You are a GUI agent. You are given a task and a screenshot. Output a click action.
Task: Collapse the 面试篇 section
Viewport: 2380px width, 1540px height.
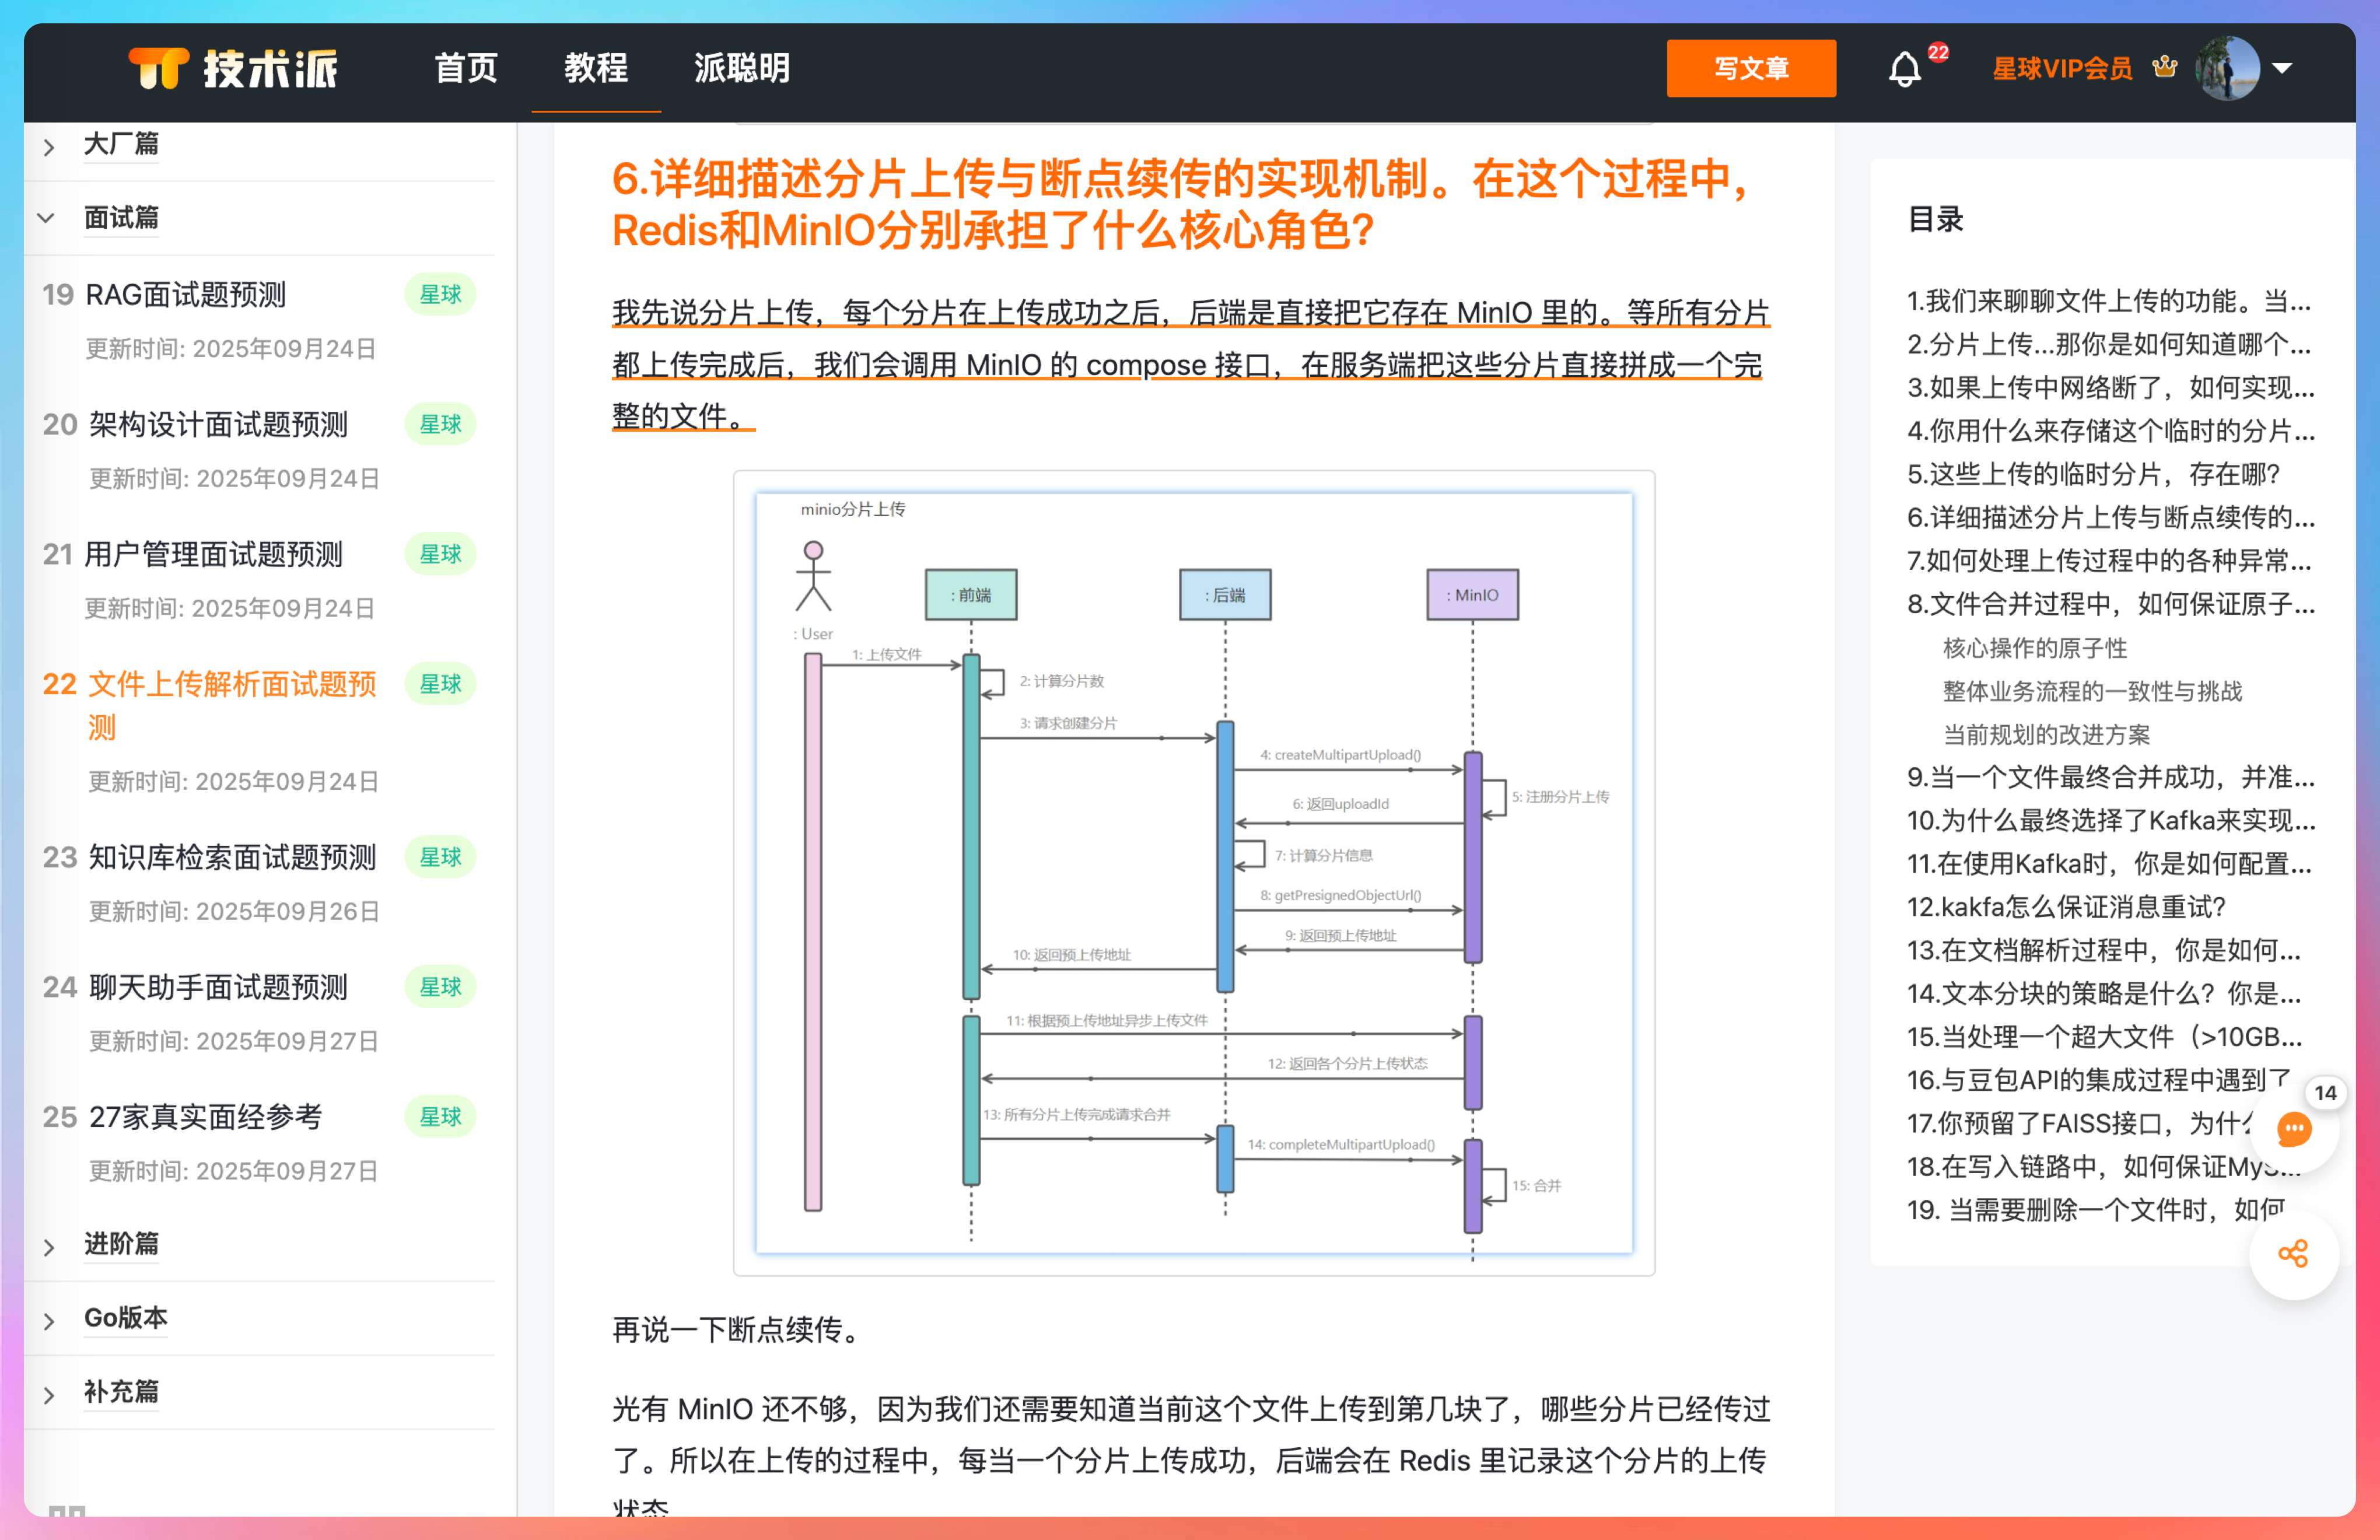coord(47,217)
